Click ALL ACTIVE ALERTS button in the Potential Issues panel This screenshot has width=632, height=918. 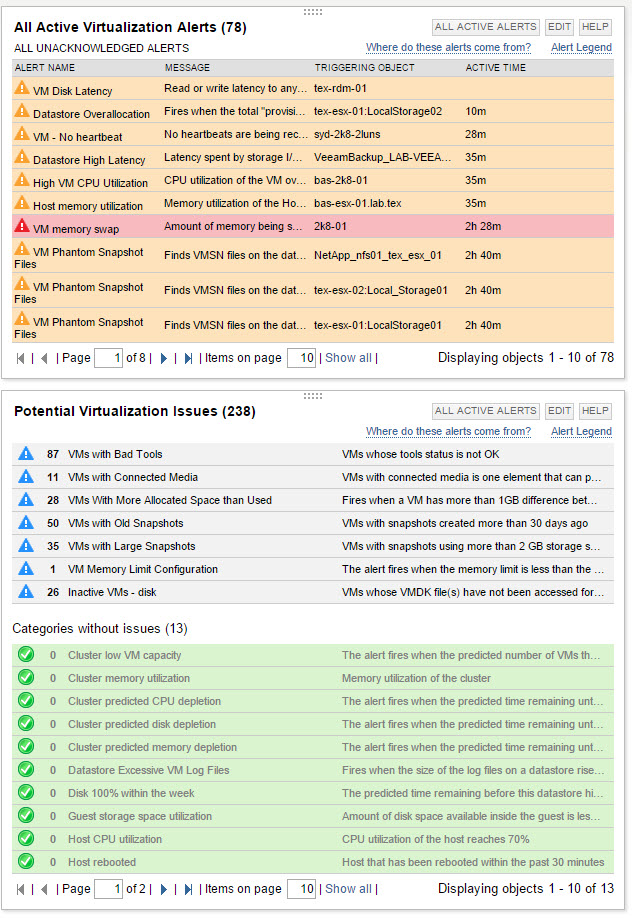click(486, 411)
